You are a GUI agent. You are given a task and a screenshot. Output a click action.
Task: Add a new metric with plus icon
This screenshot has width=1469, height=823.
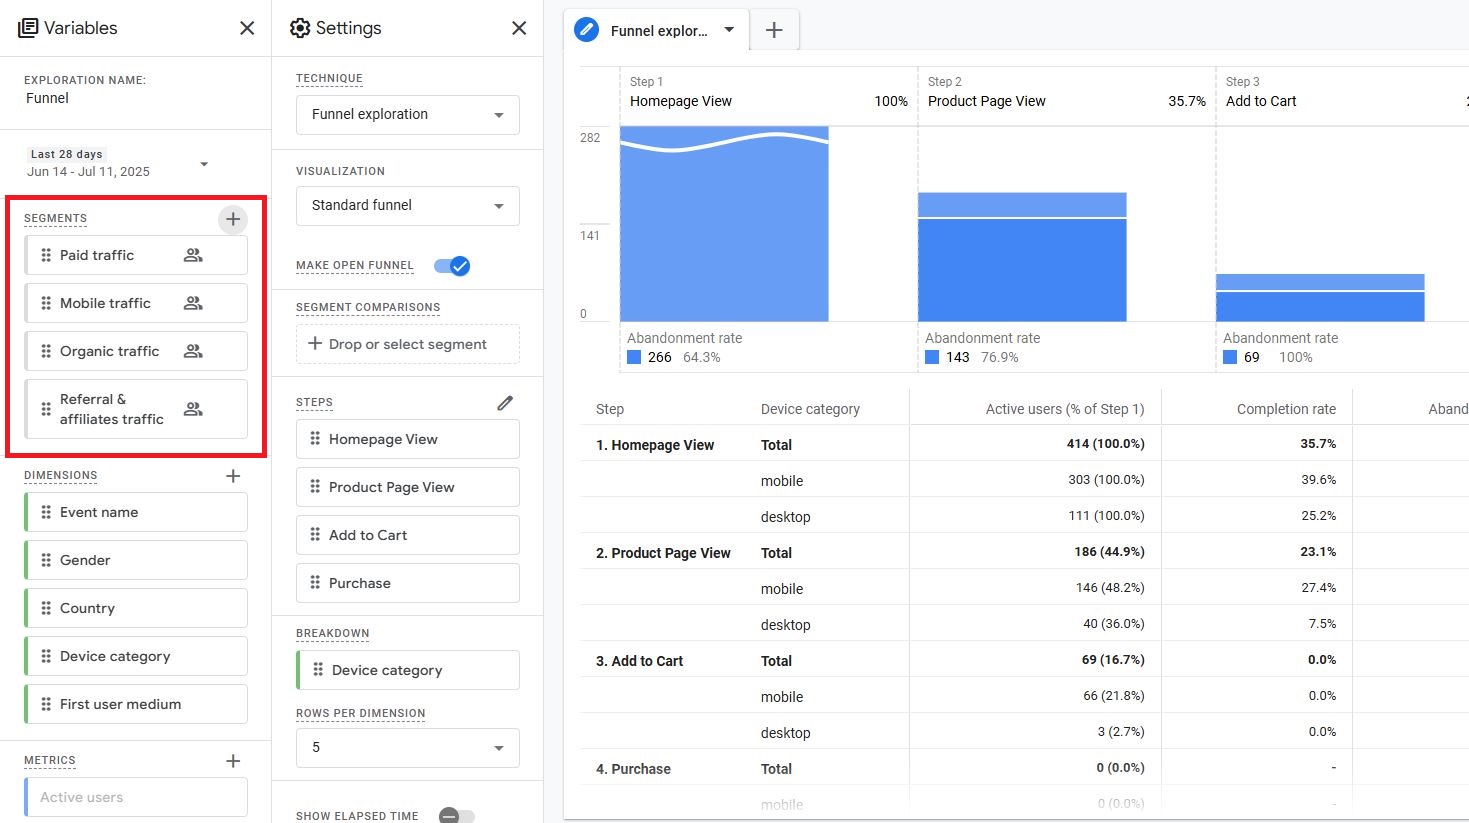[233, 761]
